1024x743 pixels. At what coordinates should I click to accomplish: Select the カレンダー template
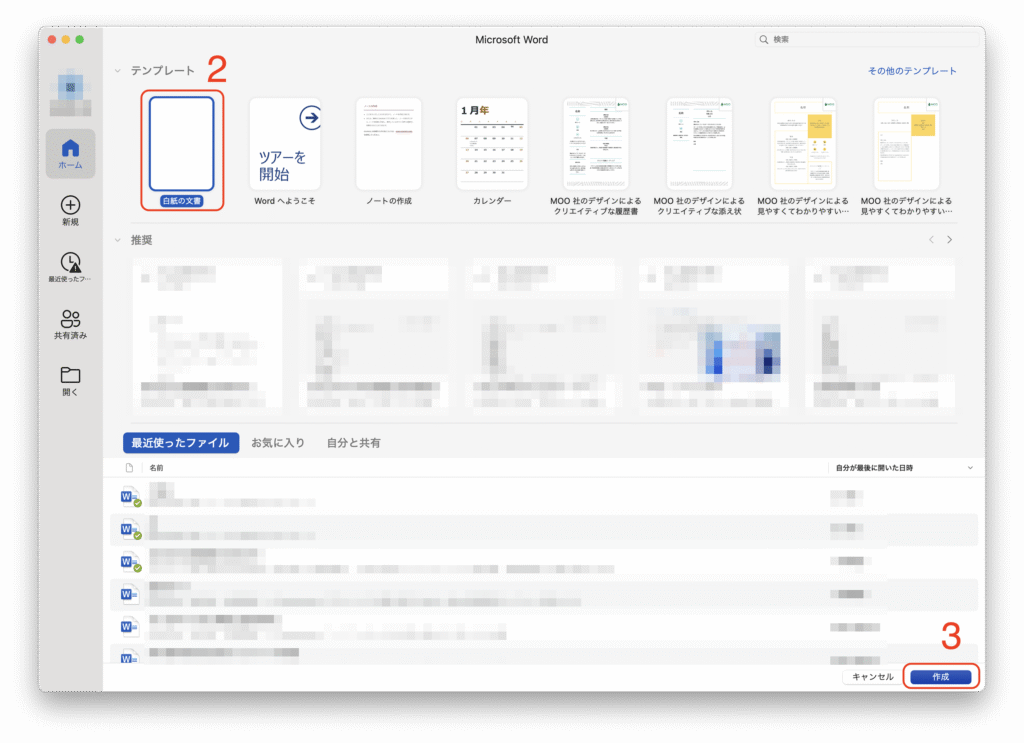tap(492, 151)
